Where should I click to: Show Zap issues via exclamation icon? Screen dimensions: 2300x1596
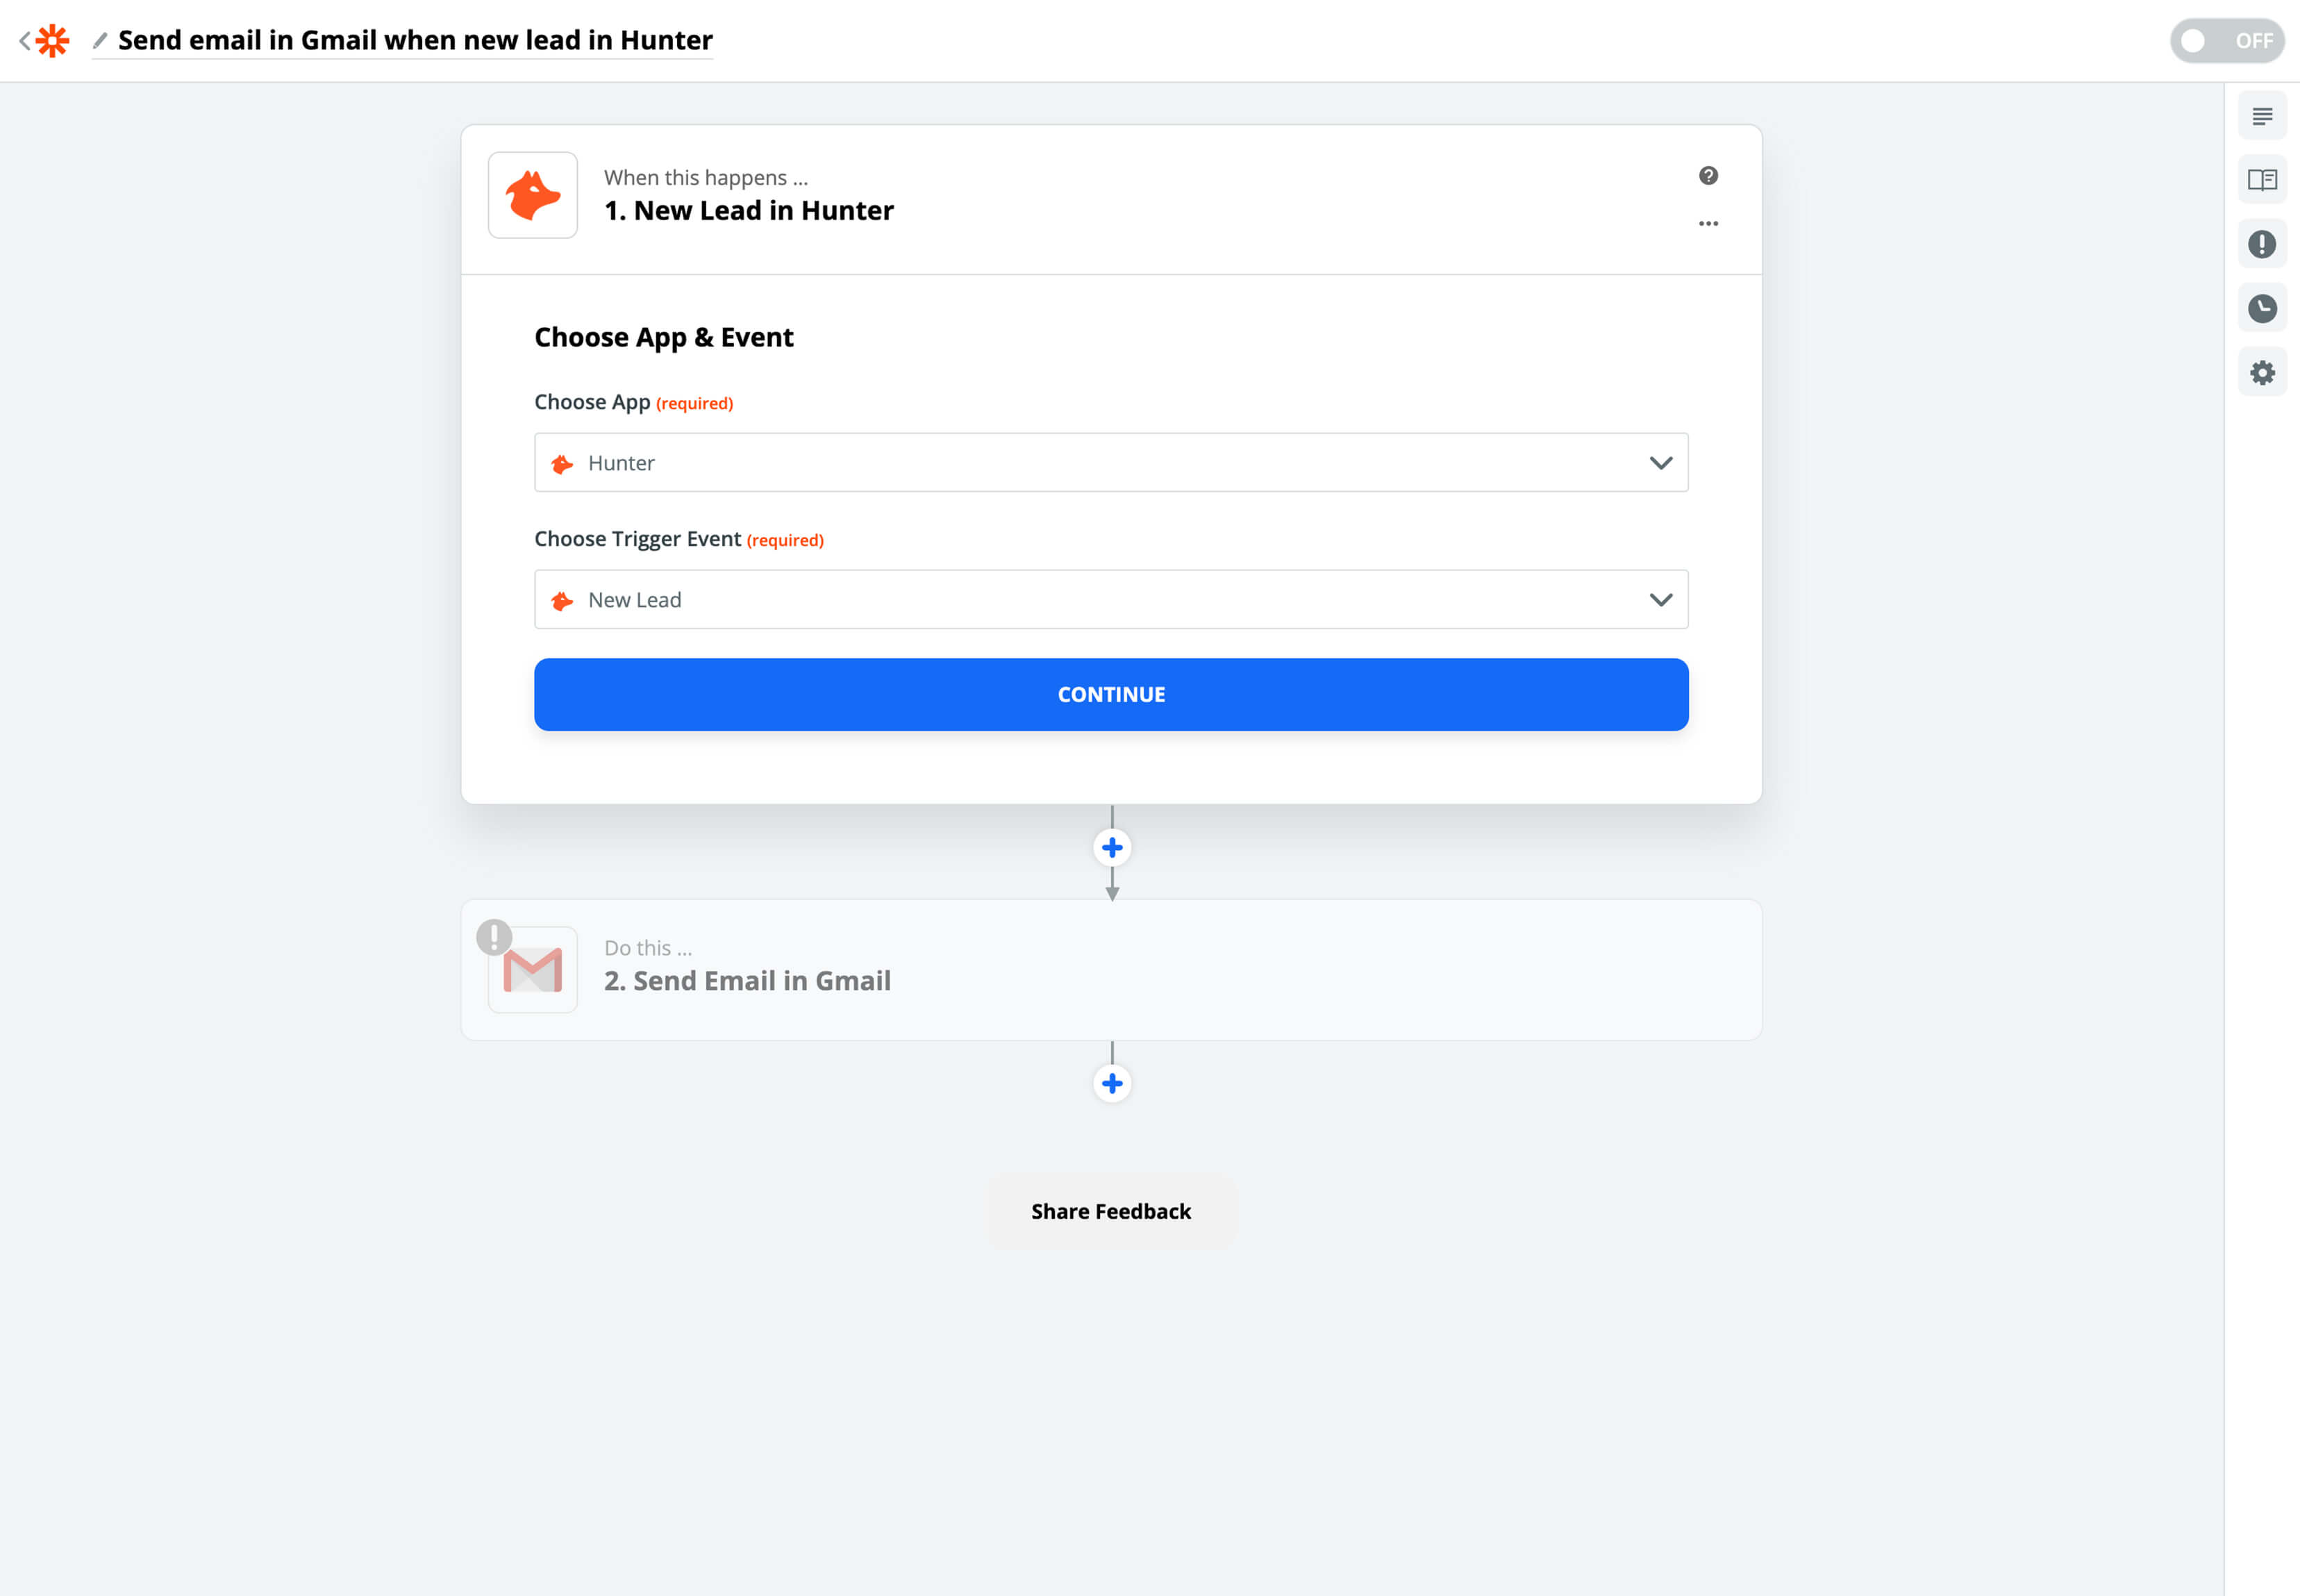click(x=2262, y=244)
